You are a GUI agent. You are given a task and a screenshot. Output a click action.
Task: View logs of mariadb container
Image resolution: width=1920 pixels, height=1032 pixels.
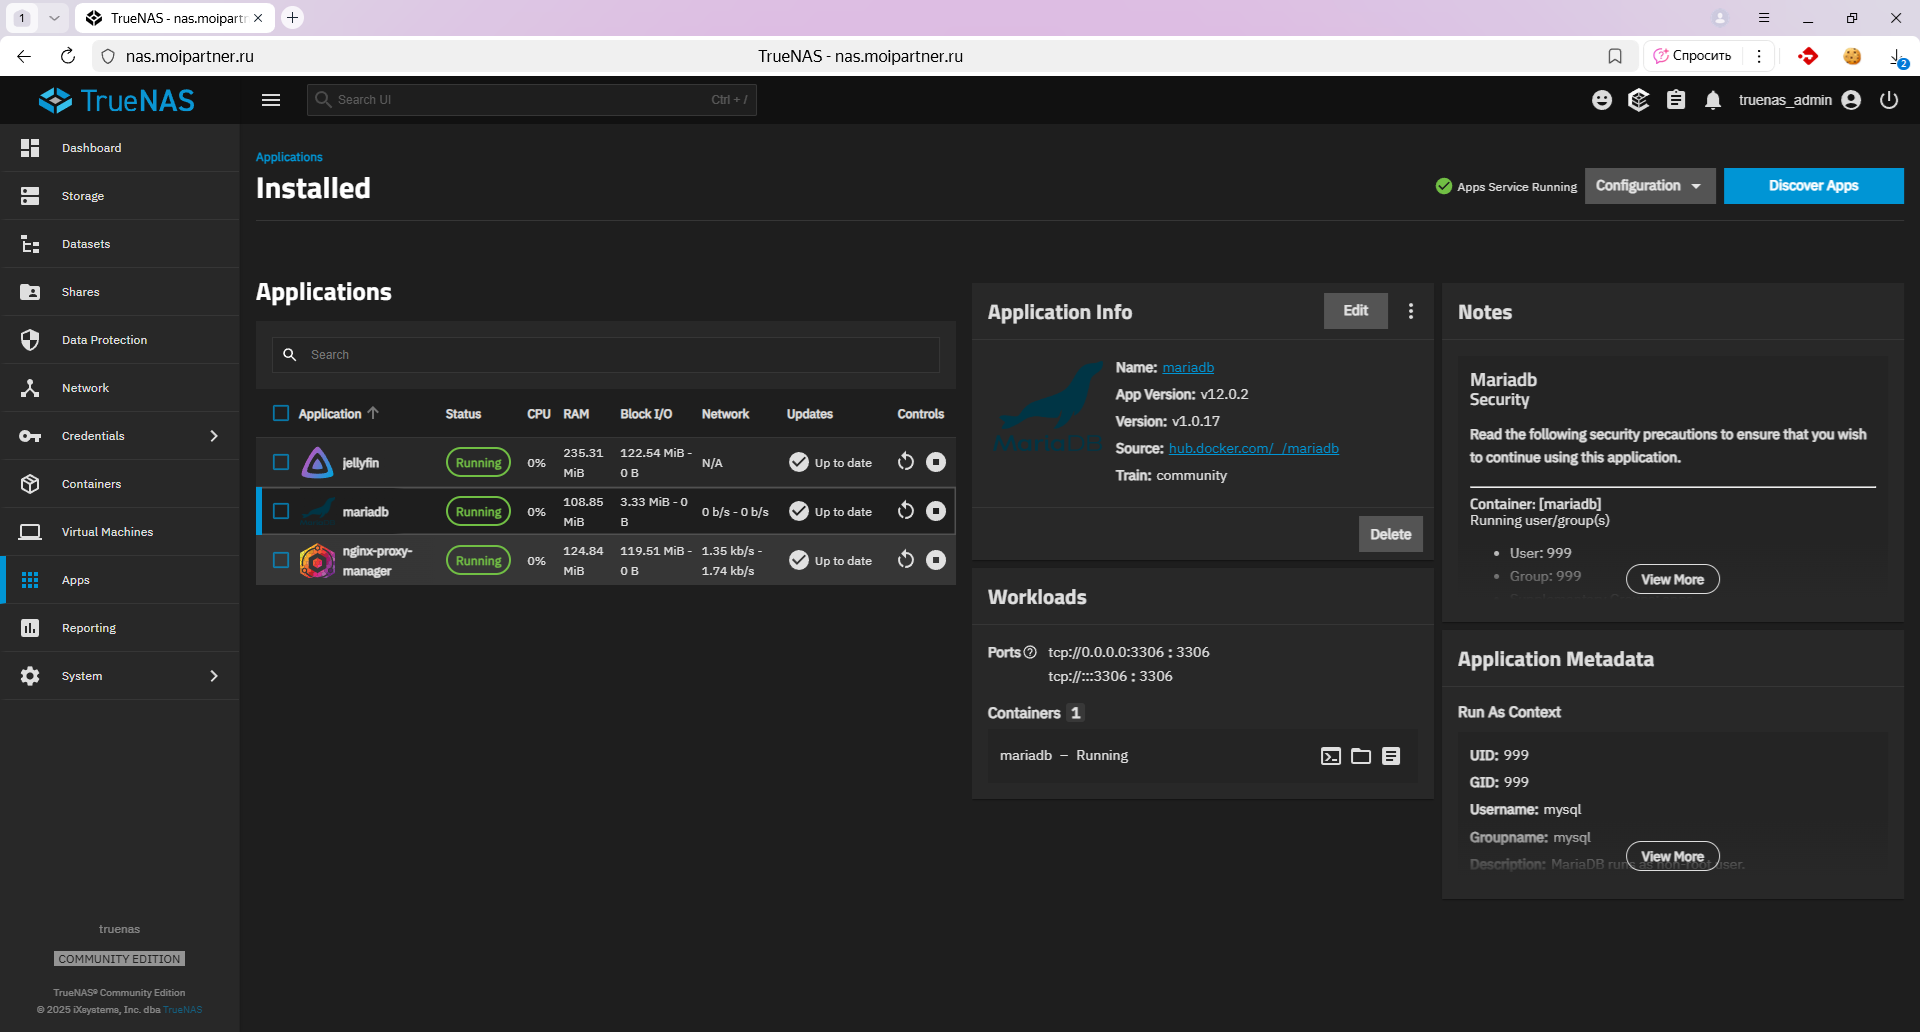point(1391,756)
